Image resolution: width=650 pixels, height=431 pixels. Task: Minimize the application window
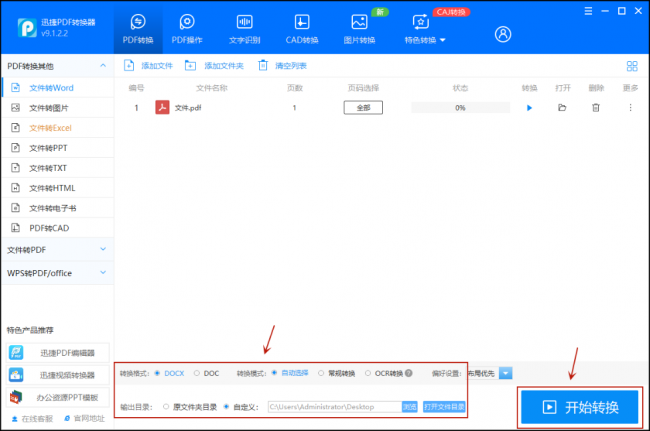(x=605, y=11)
